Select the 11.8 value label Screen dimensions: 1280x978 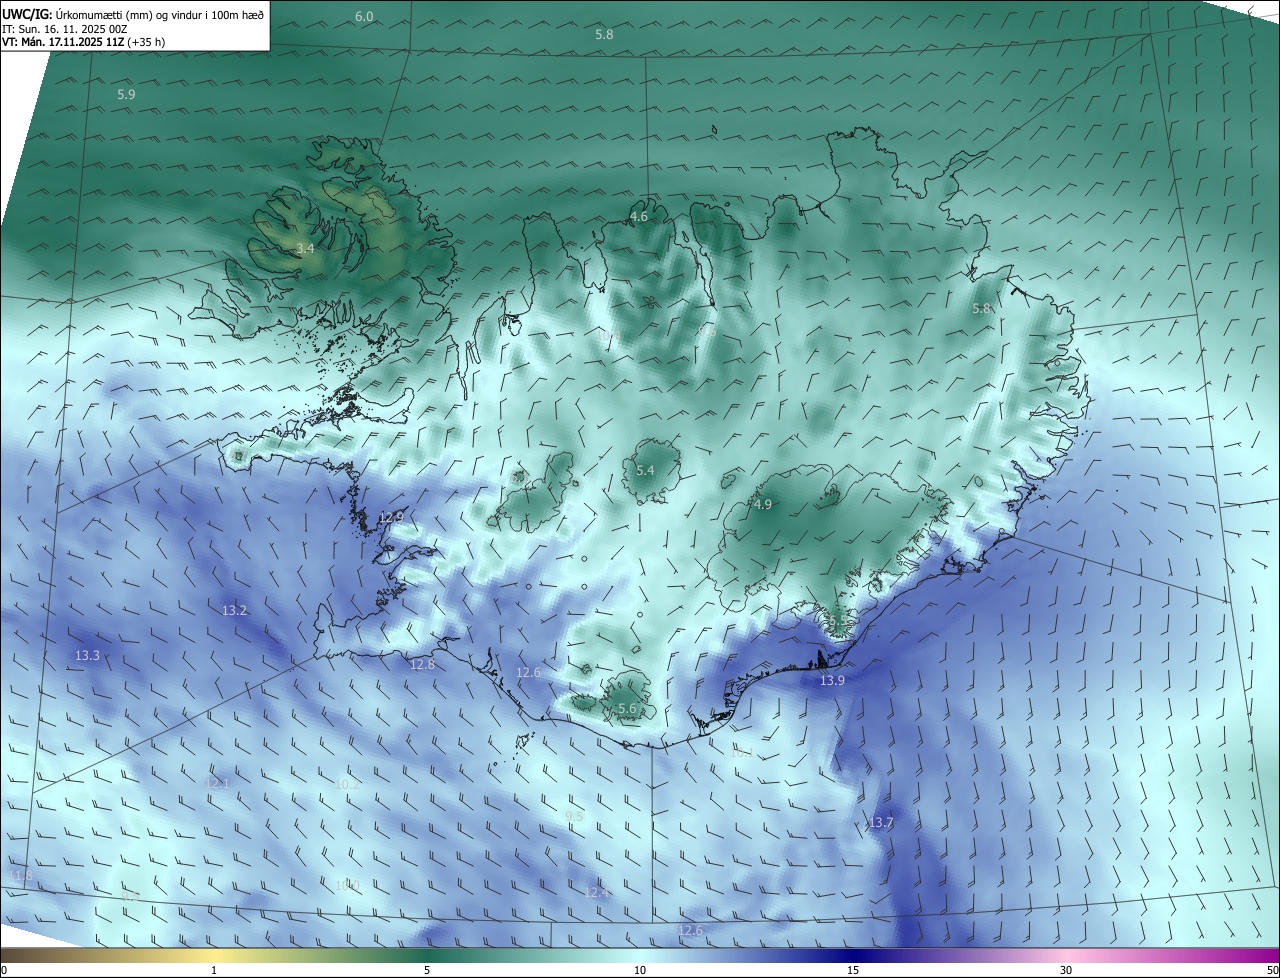[x=20, y=875]
